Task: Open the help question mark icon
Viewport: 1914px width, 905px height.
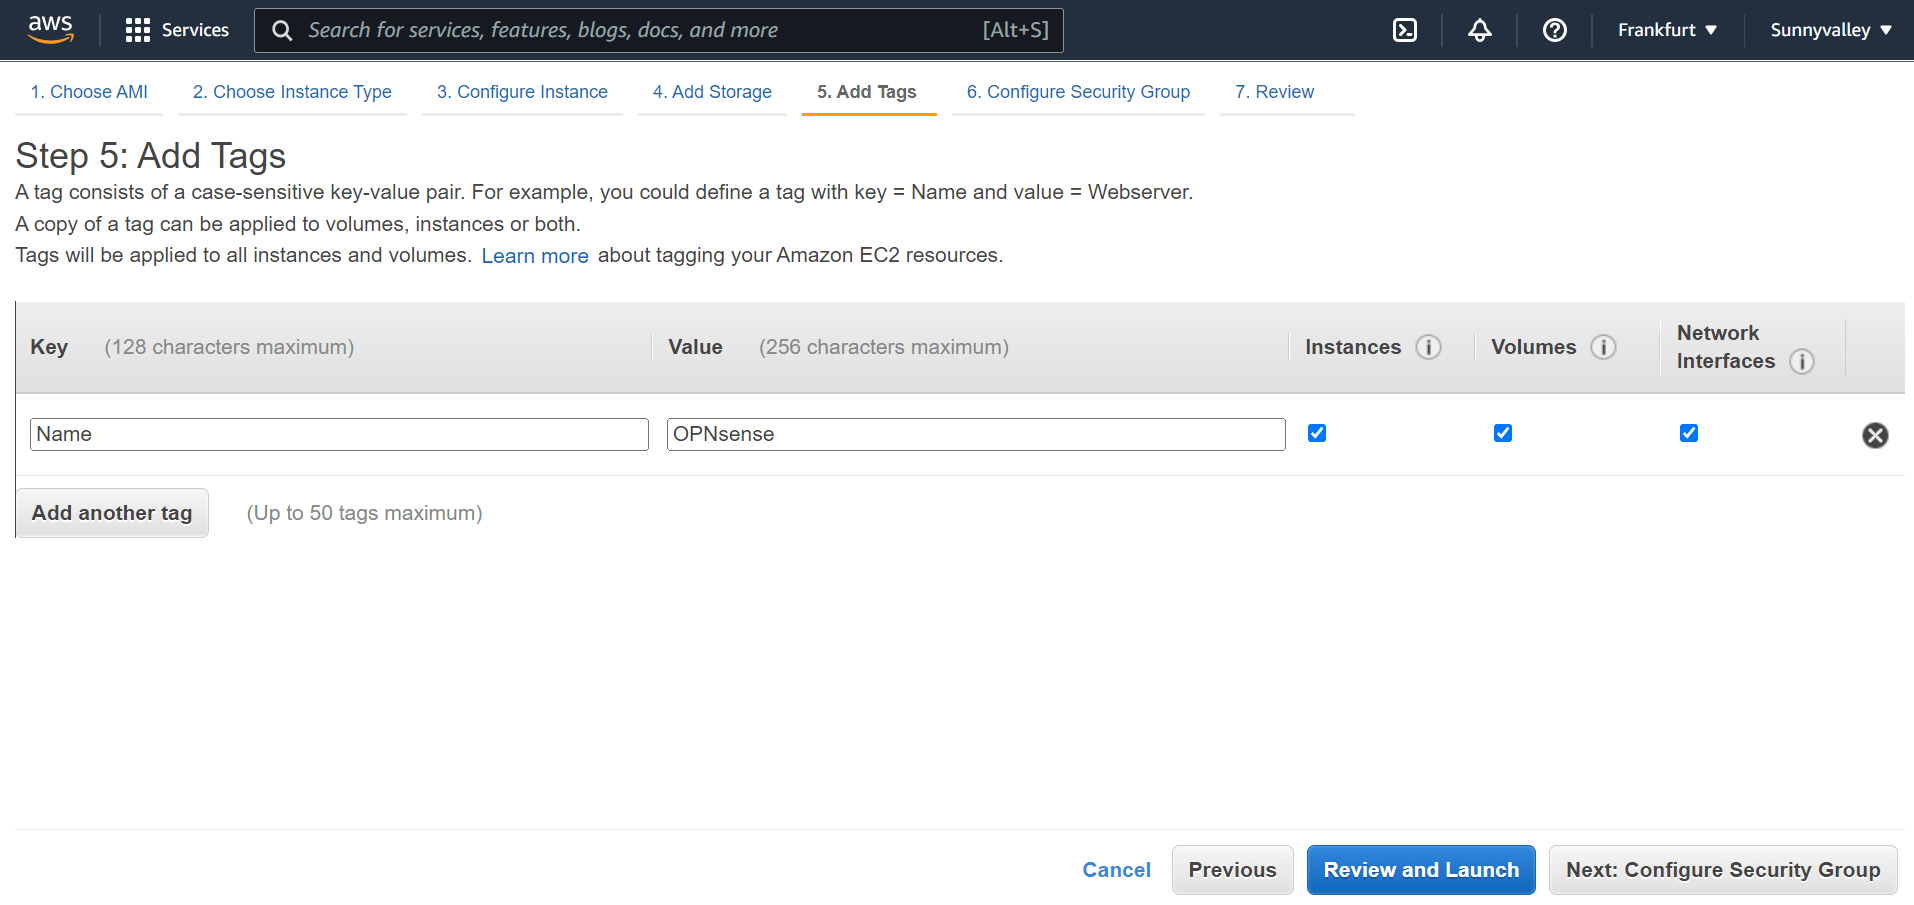Action: [1554, 30]
